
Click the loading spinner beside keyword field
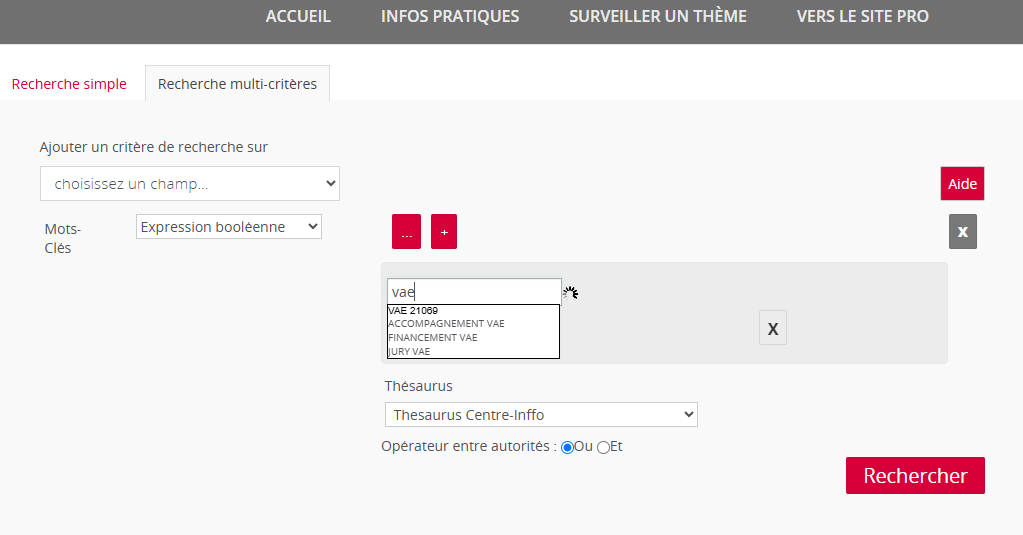coord(571,293)
